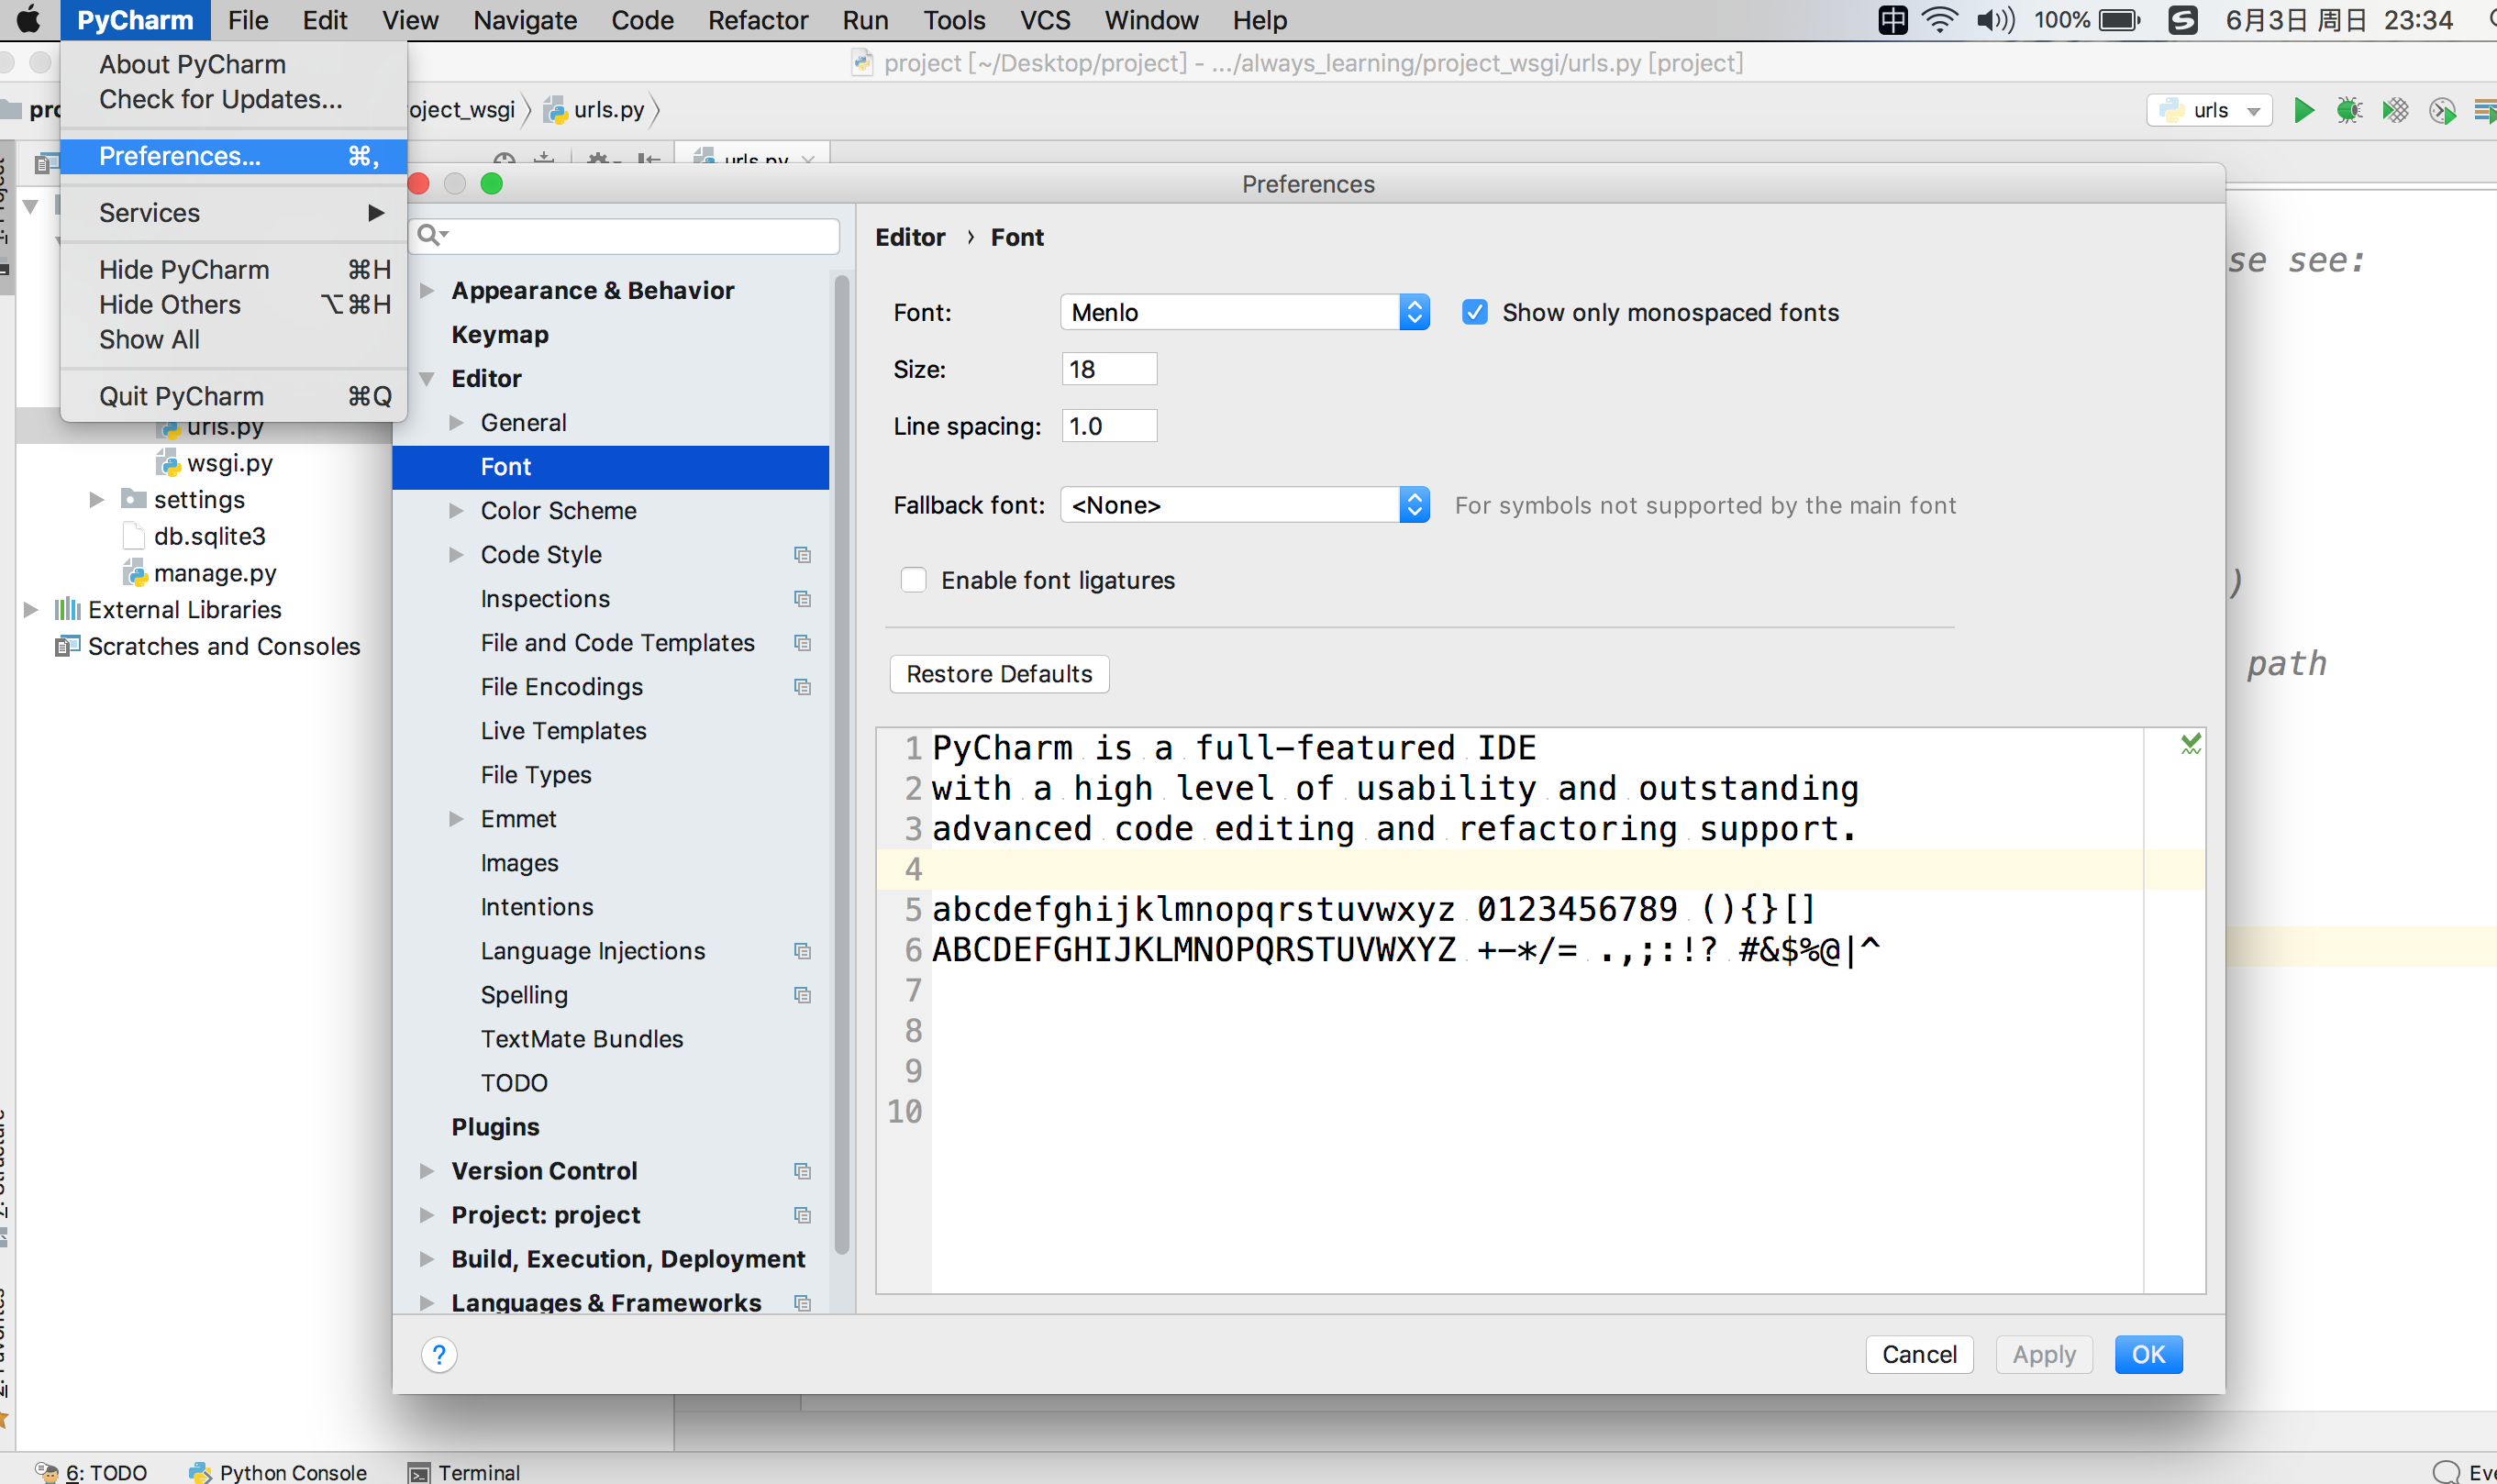This screenshot has height=1484, width=2497.
Task: Click the Sogou input icon in menu bar
Action: [2182, 20]
